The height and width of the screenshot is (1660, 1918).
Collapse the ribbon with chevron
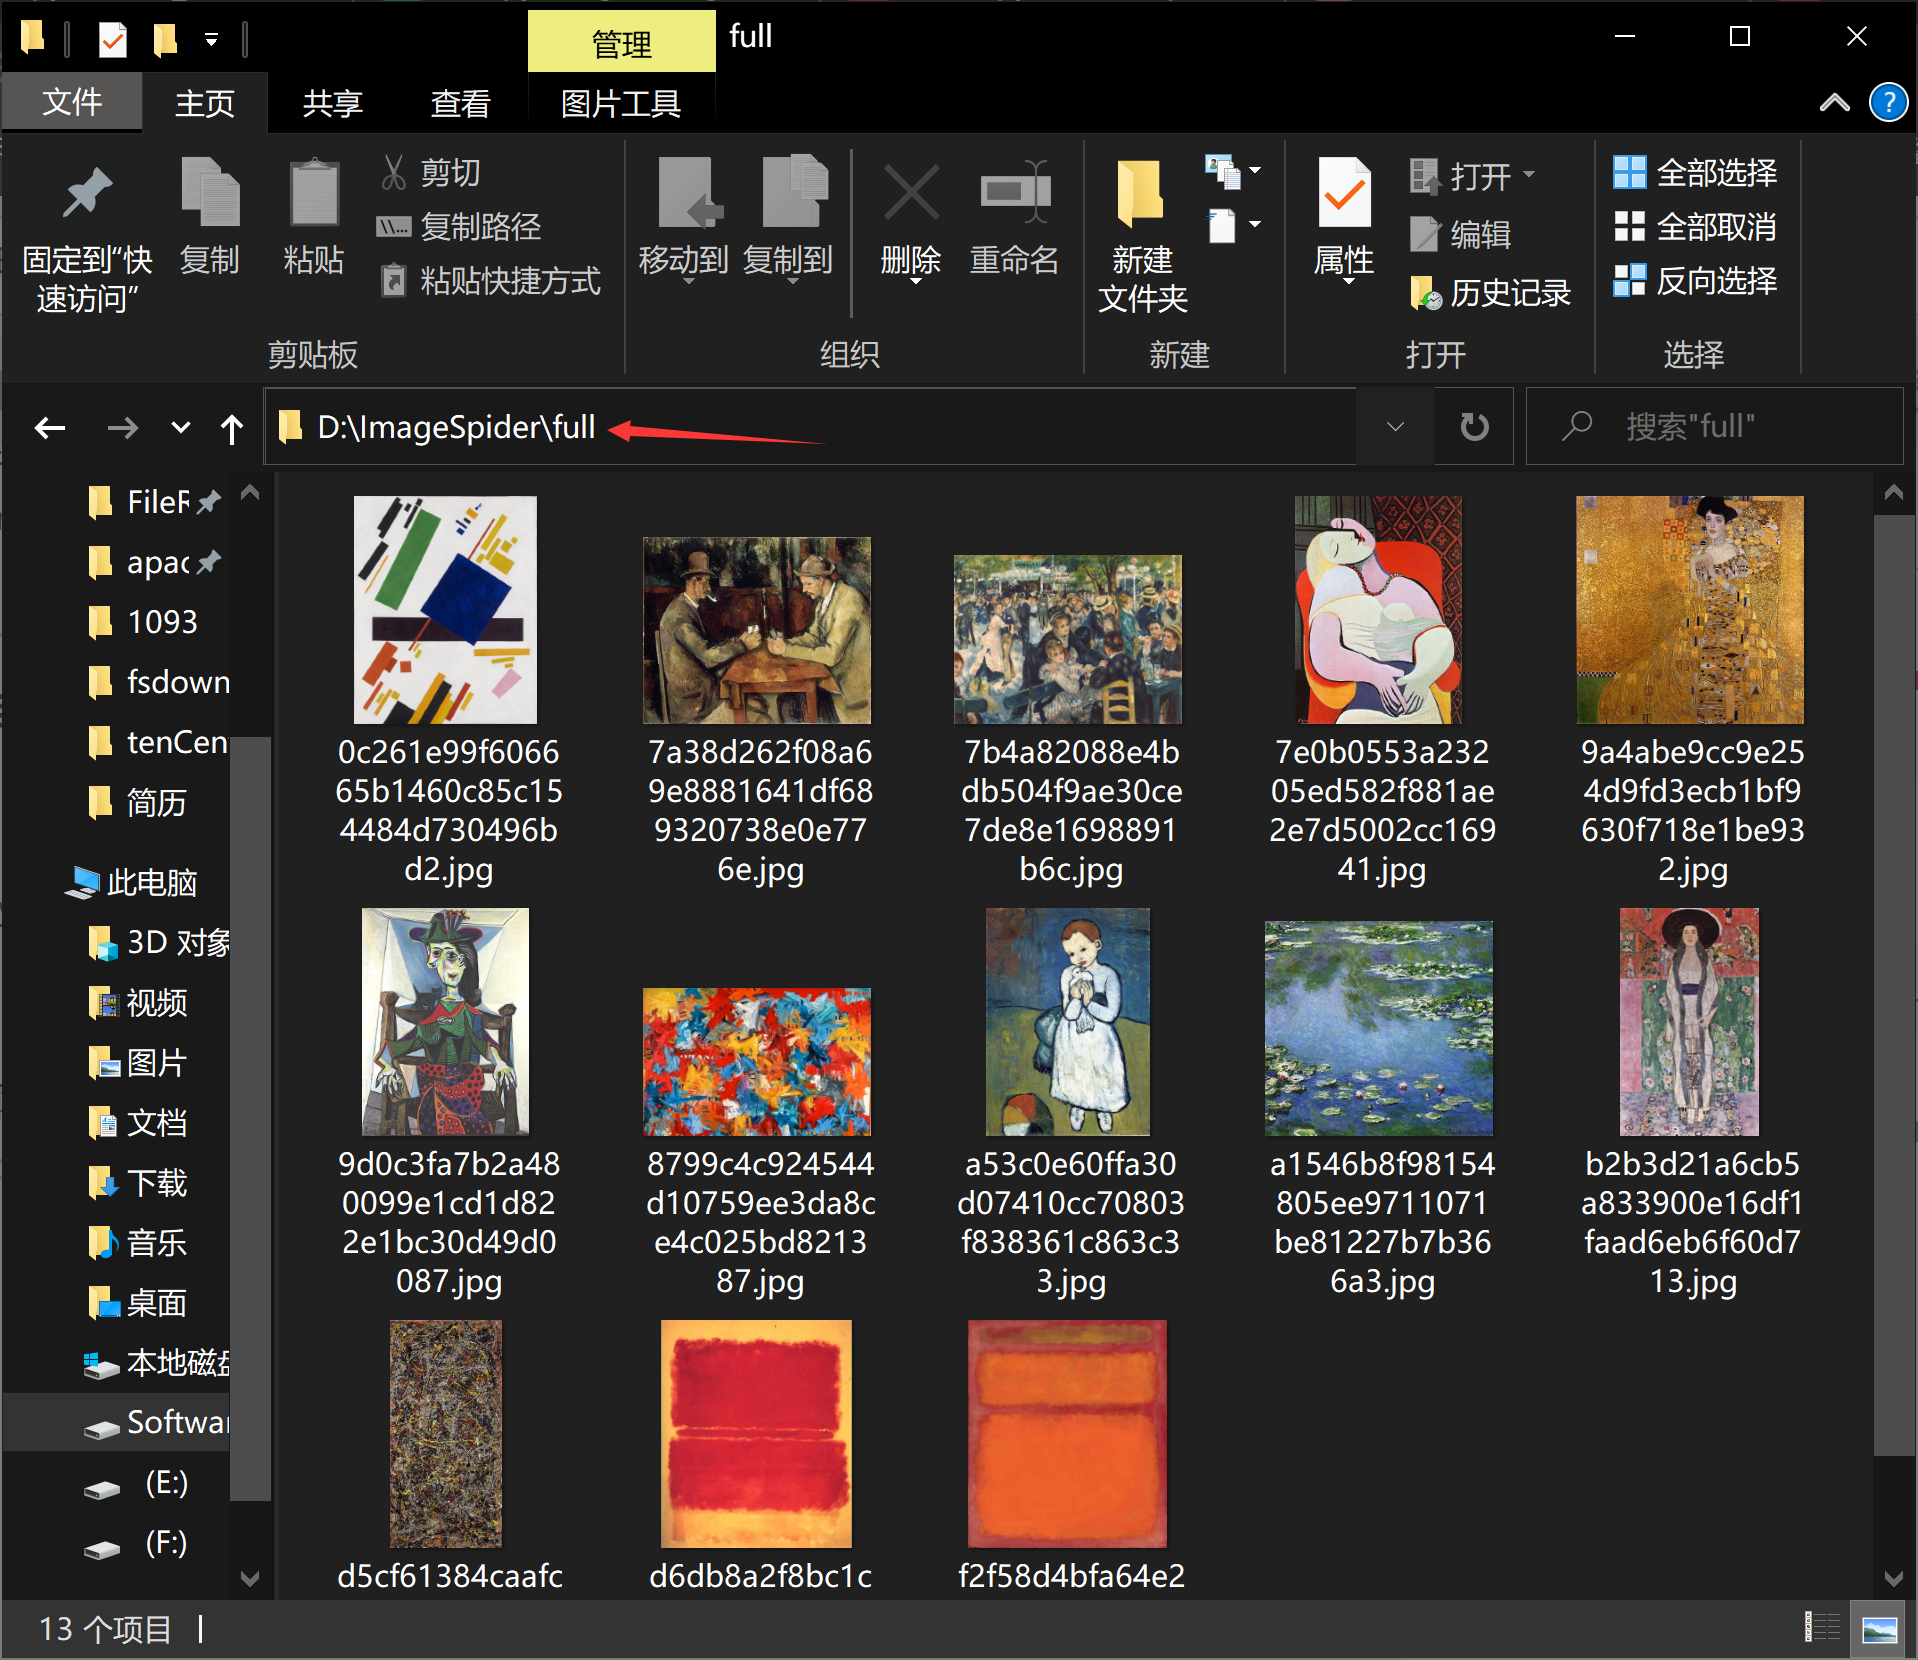tap(1834, 102)
